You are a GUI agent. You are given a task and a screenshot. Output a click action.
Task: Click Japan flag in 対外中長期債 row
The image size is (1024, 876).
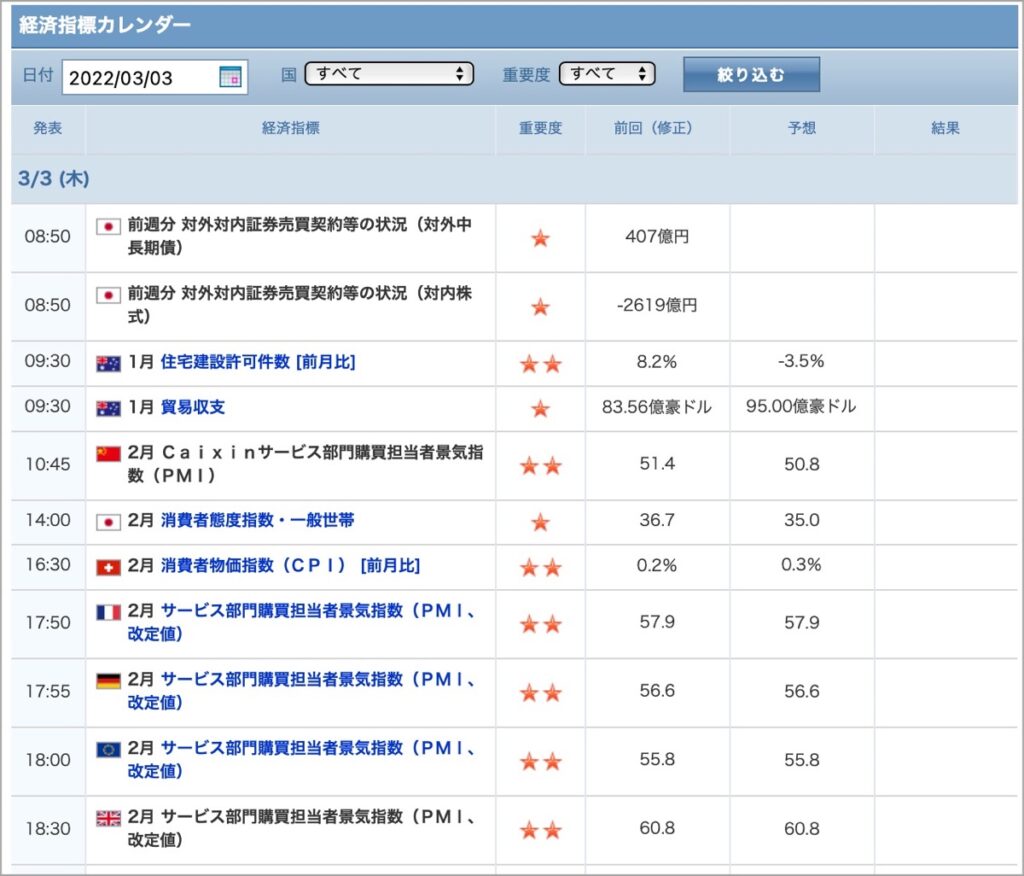pos(108,227)
